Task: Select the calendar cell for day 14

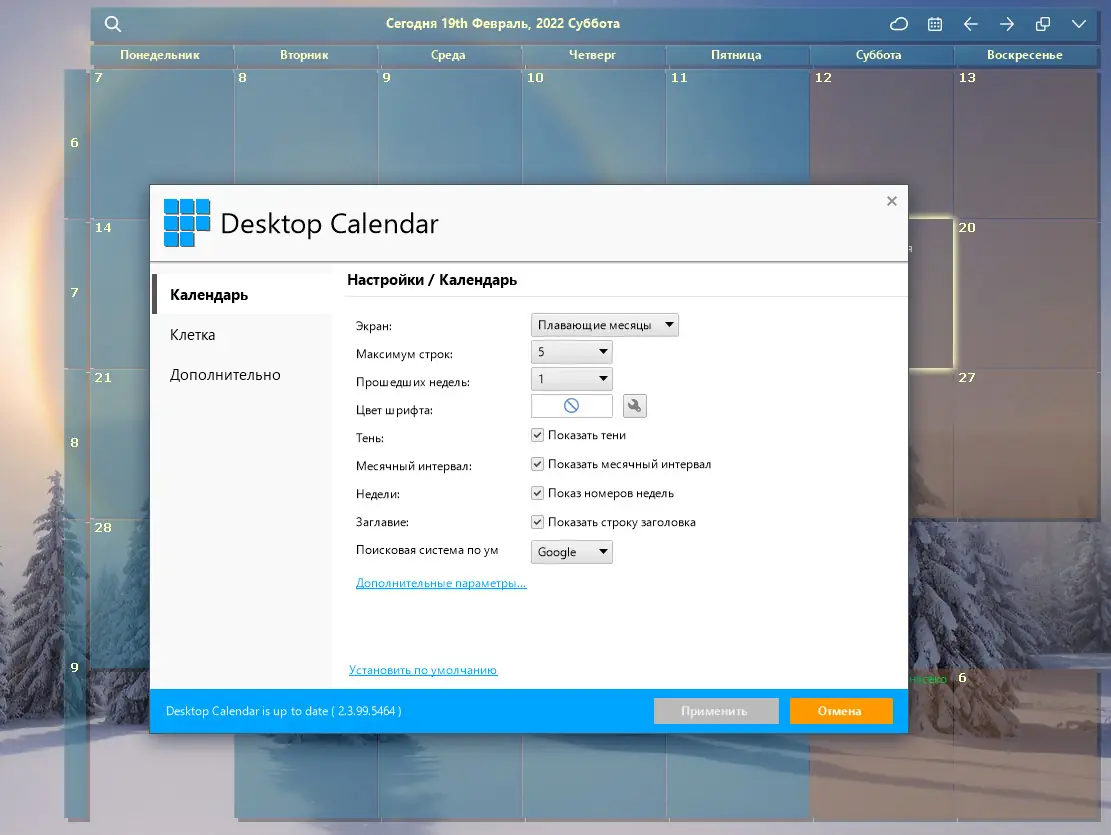Action: 120,293
